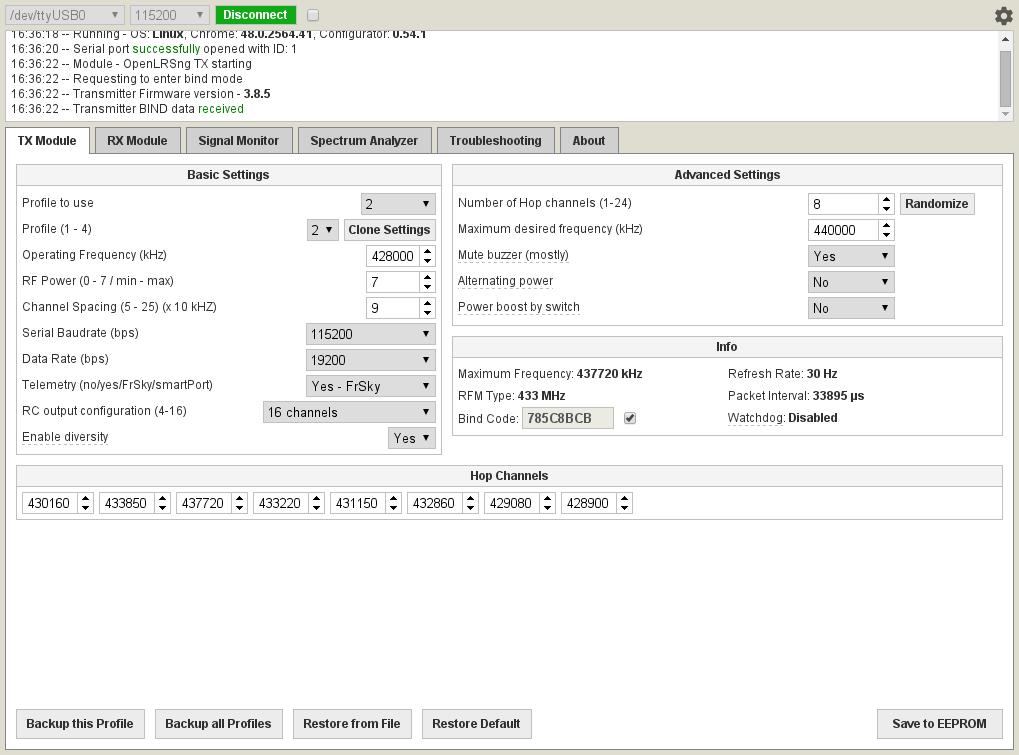Open the Data Rate dropdown
This screenshot has height=755, width=1019.
(370, 360)
